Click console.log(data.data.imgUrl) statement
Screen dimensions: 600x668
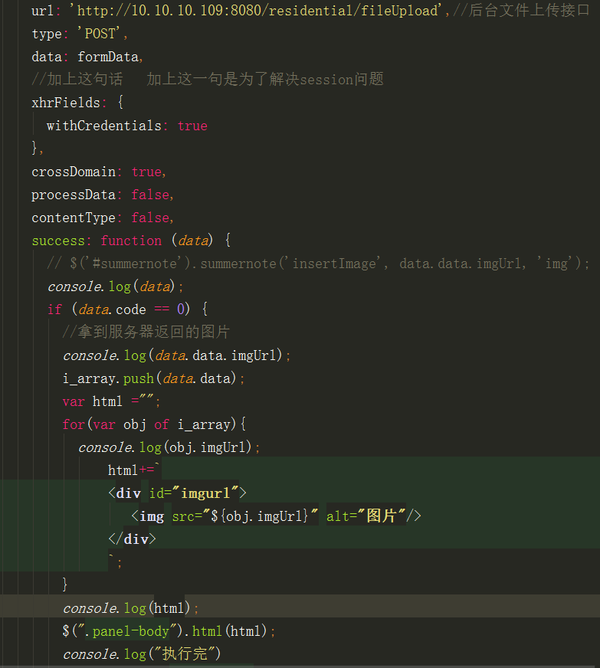[177, 355]
